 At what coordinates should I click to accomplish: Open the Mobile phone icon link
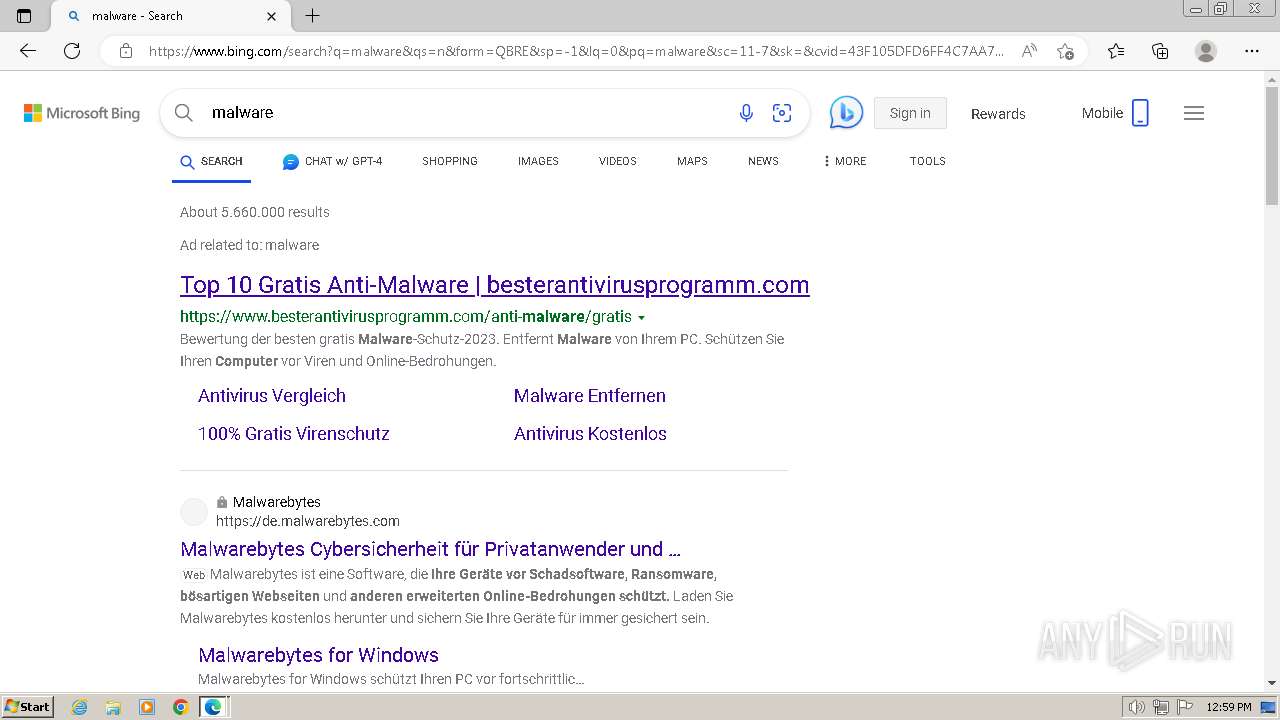click(x=1140, y=113)
